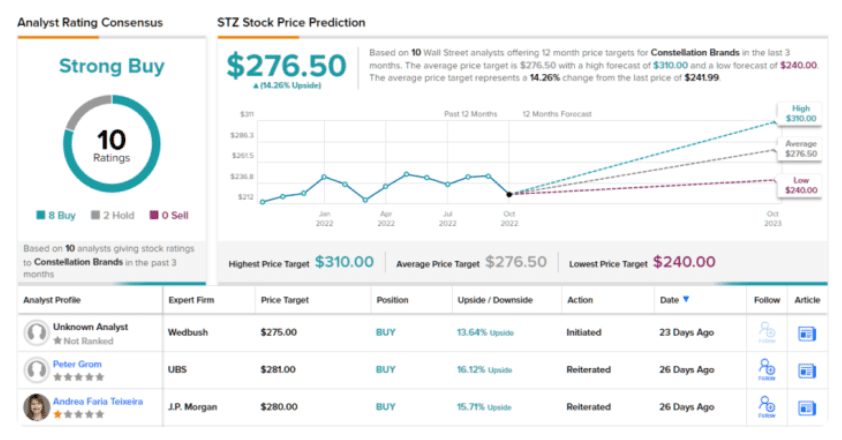Open the J.P. Morgan rating article
Image resolution: width=842 pixels, height=440 pixels.
click(807, 406)
